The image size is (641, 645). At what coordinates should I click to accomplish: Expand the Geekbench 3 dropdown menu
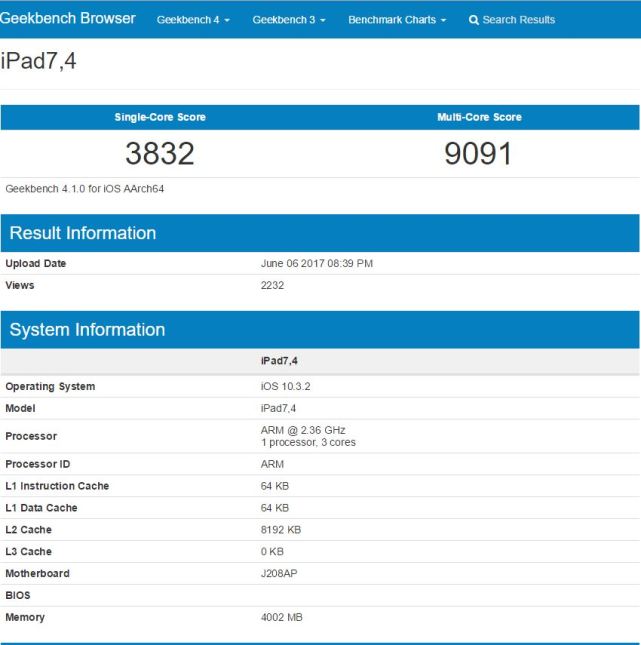(x=289, y=20)
